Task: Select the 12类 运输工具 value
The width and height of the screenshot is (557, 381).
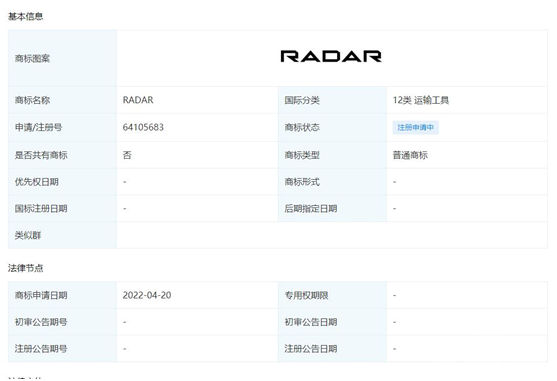Action: (421, 100)
